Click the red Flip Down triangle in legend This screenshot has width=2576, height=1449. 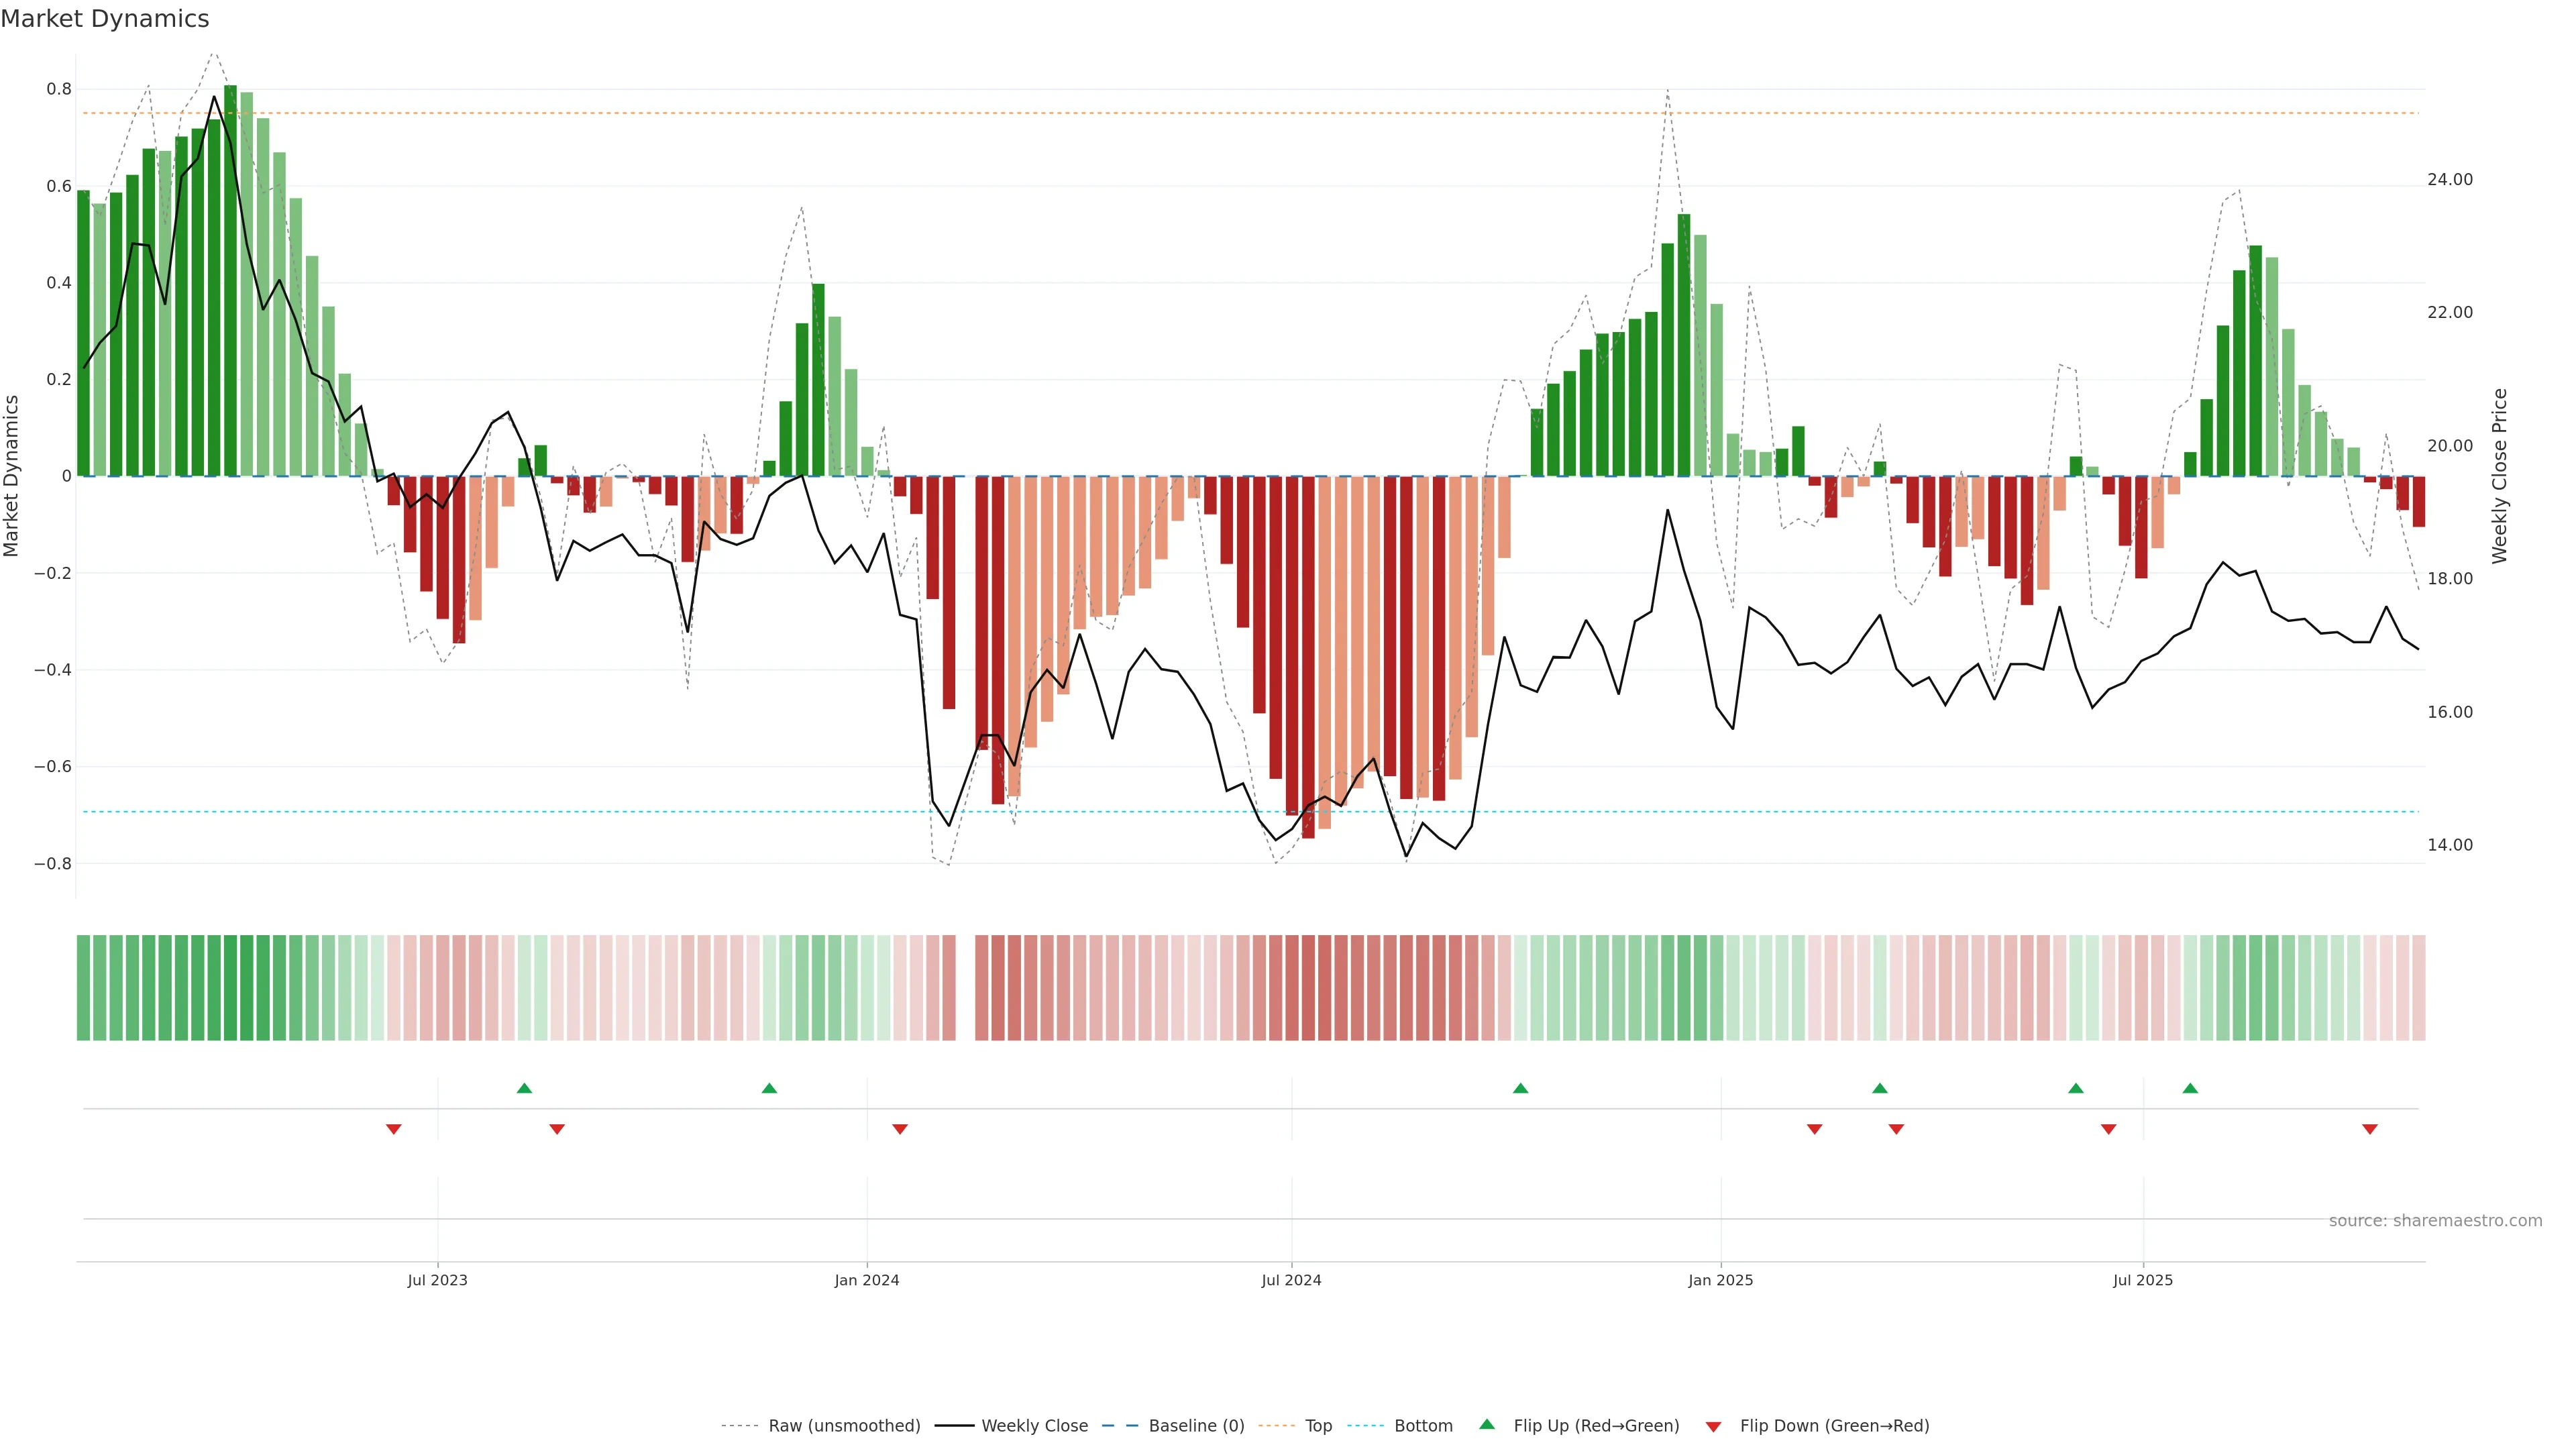tap(1713, 1426)
